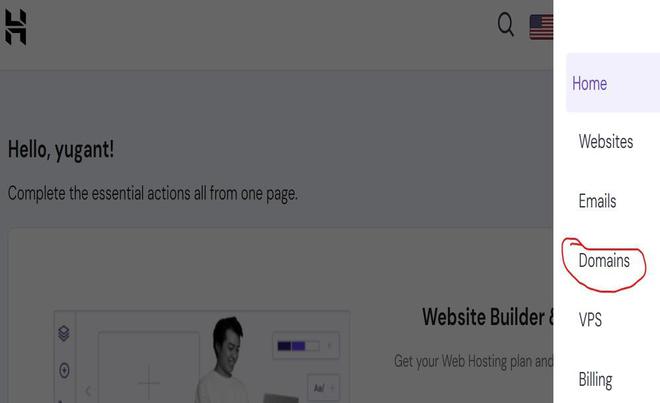Open the search magnifier icon
This screenshot has height=403, width=660.
click(x=505, y=24)
